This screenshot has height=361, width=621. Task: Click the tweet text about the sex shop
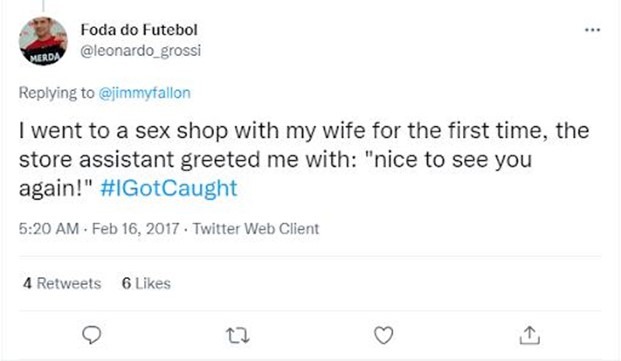tap(304, 160)
